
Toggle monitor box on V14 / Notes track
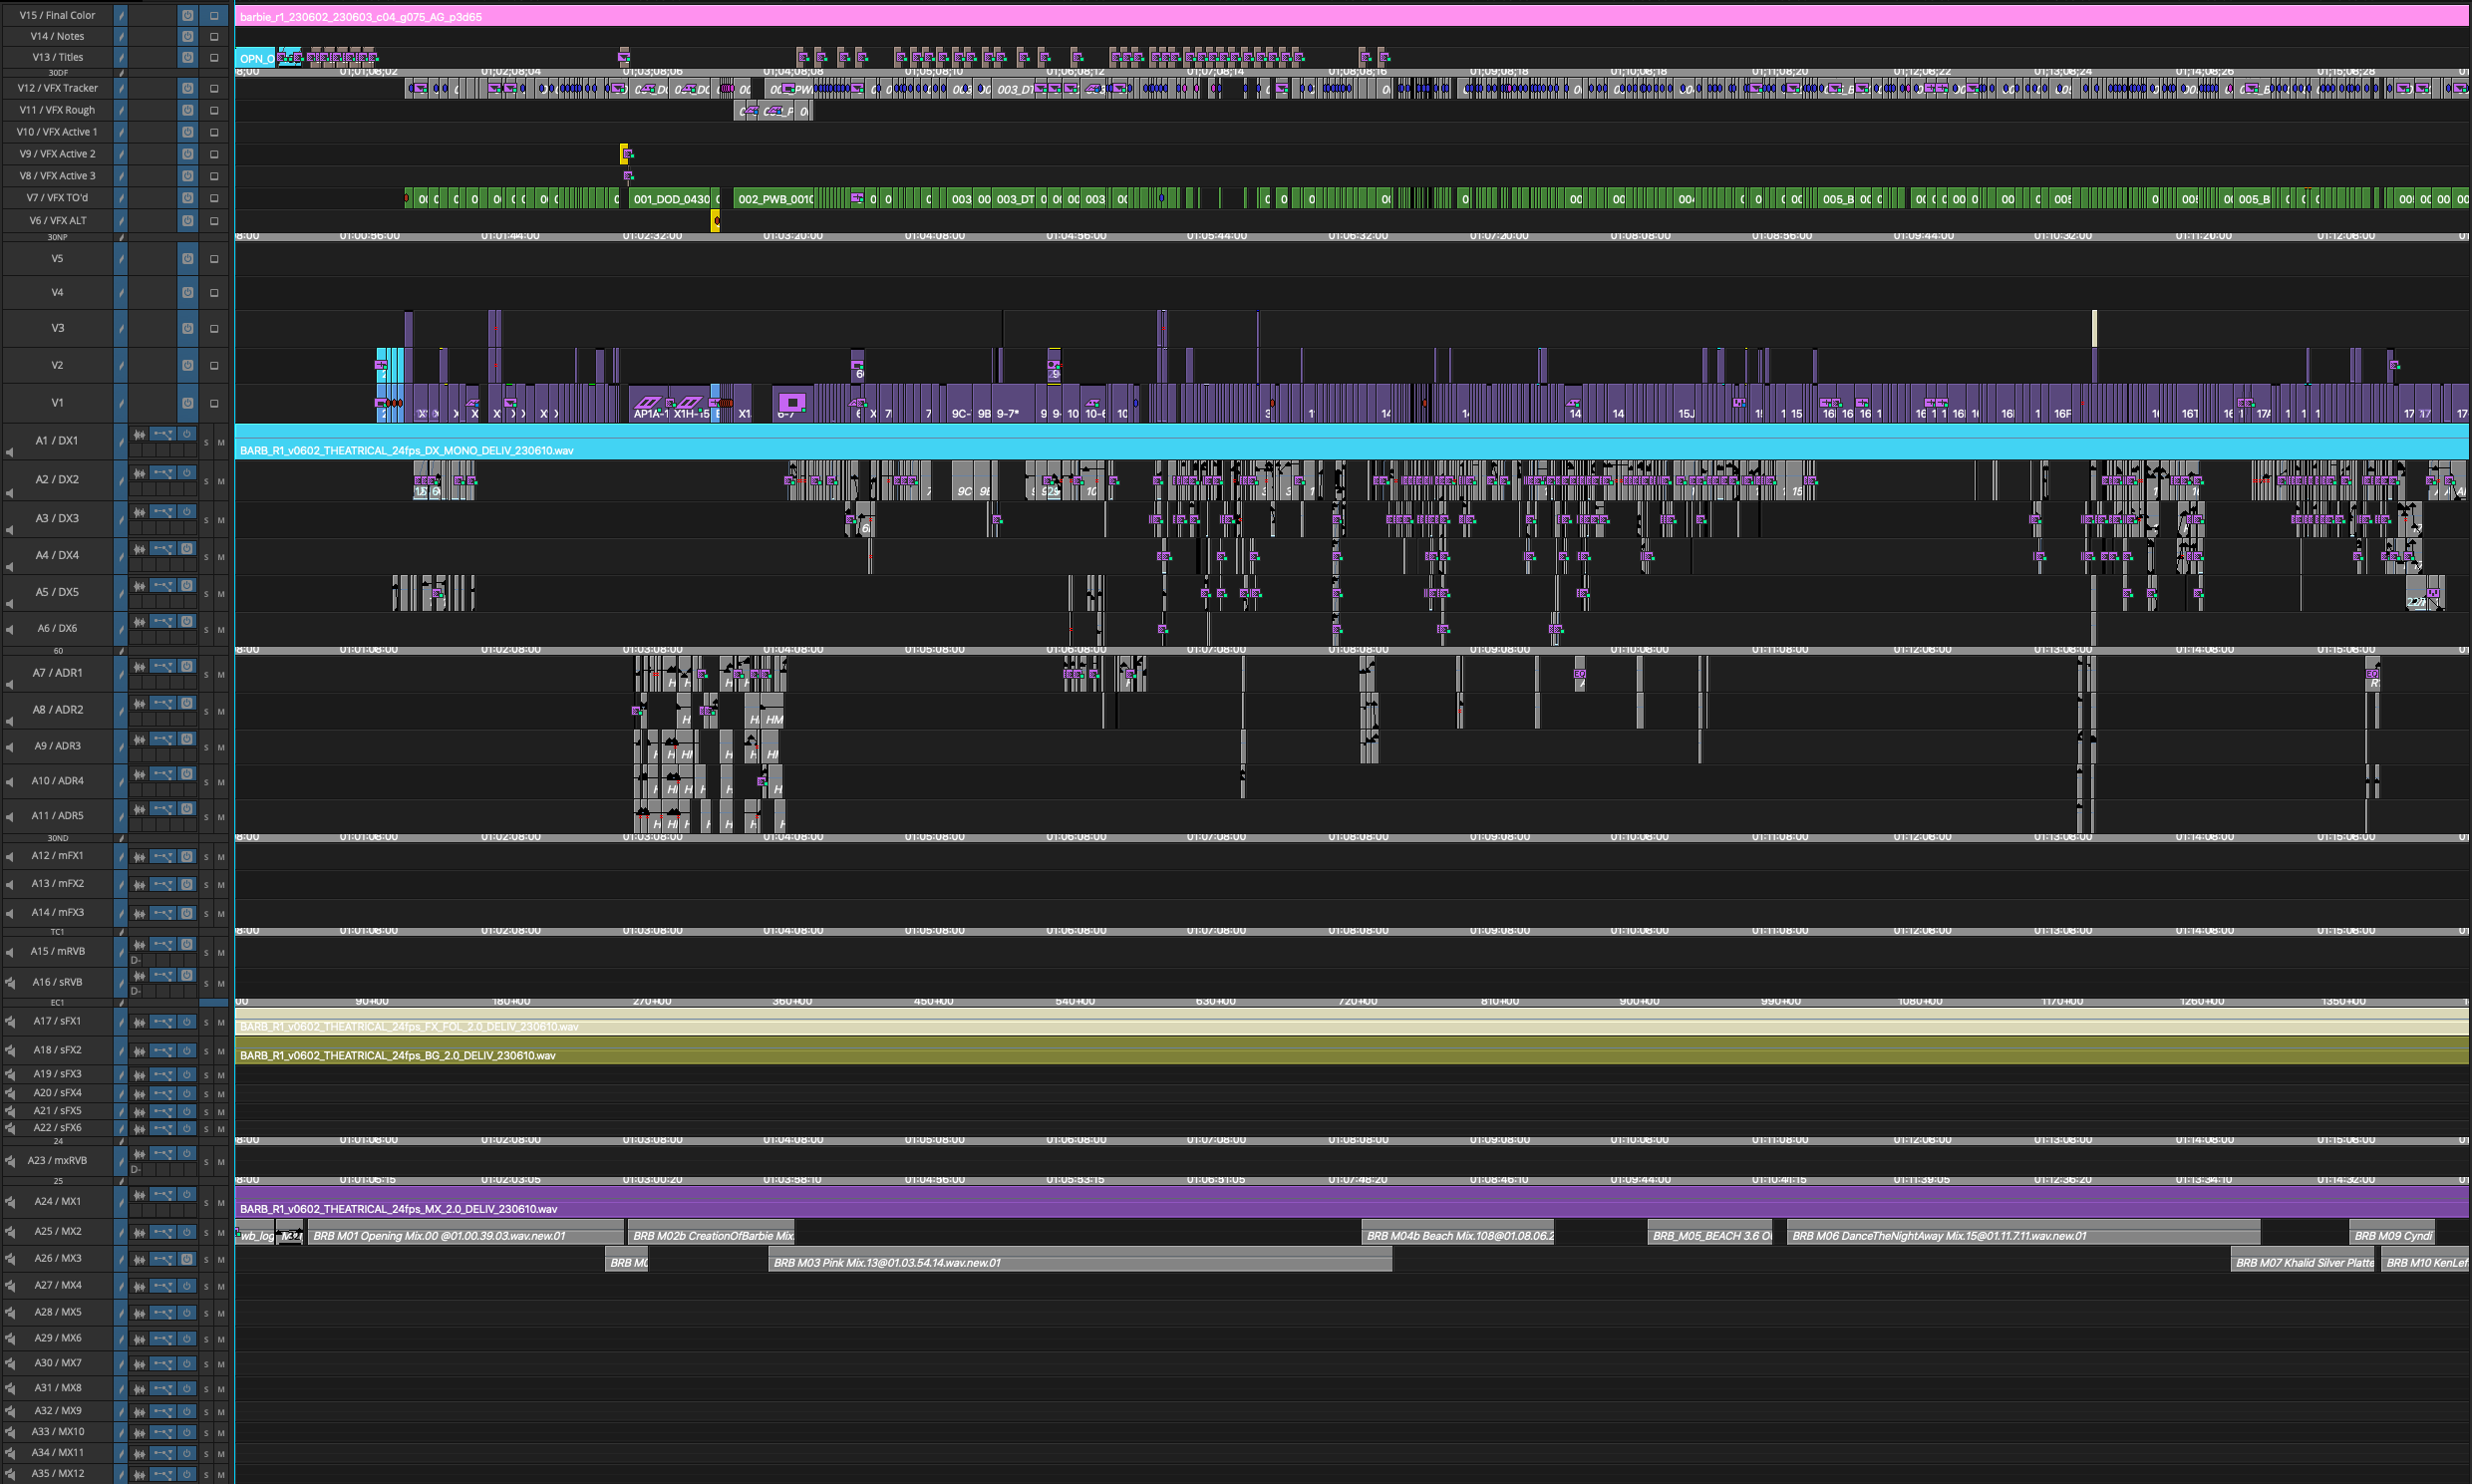pyautogui.click(x=214, y=36)
